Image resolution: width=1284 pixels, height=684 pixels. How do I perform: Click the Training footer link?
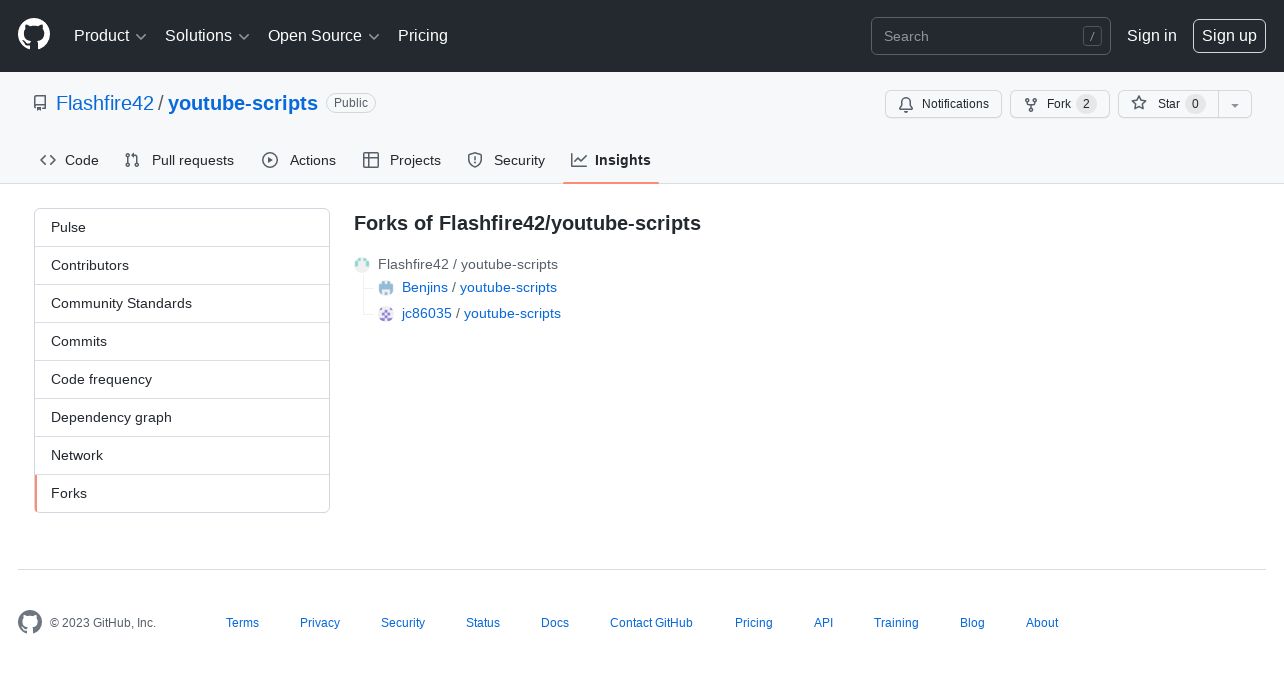[896, 623]
